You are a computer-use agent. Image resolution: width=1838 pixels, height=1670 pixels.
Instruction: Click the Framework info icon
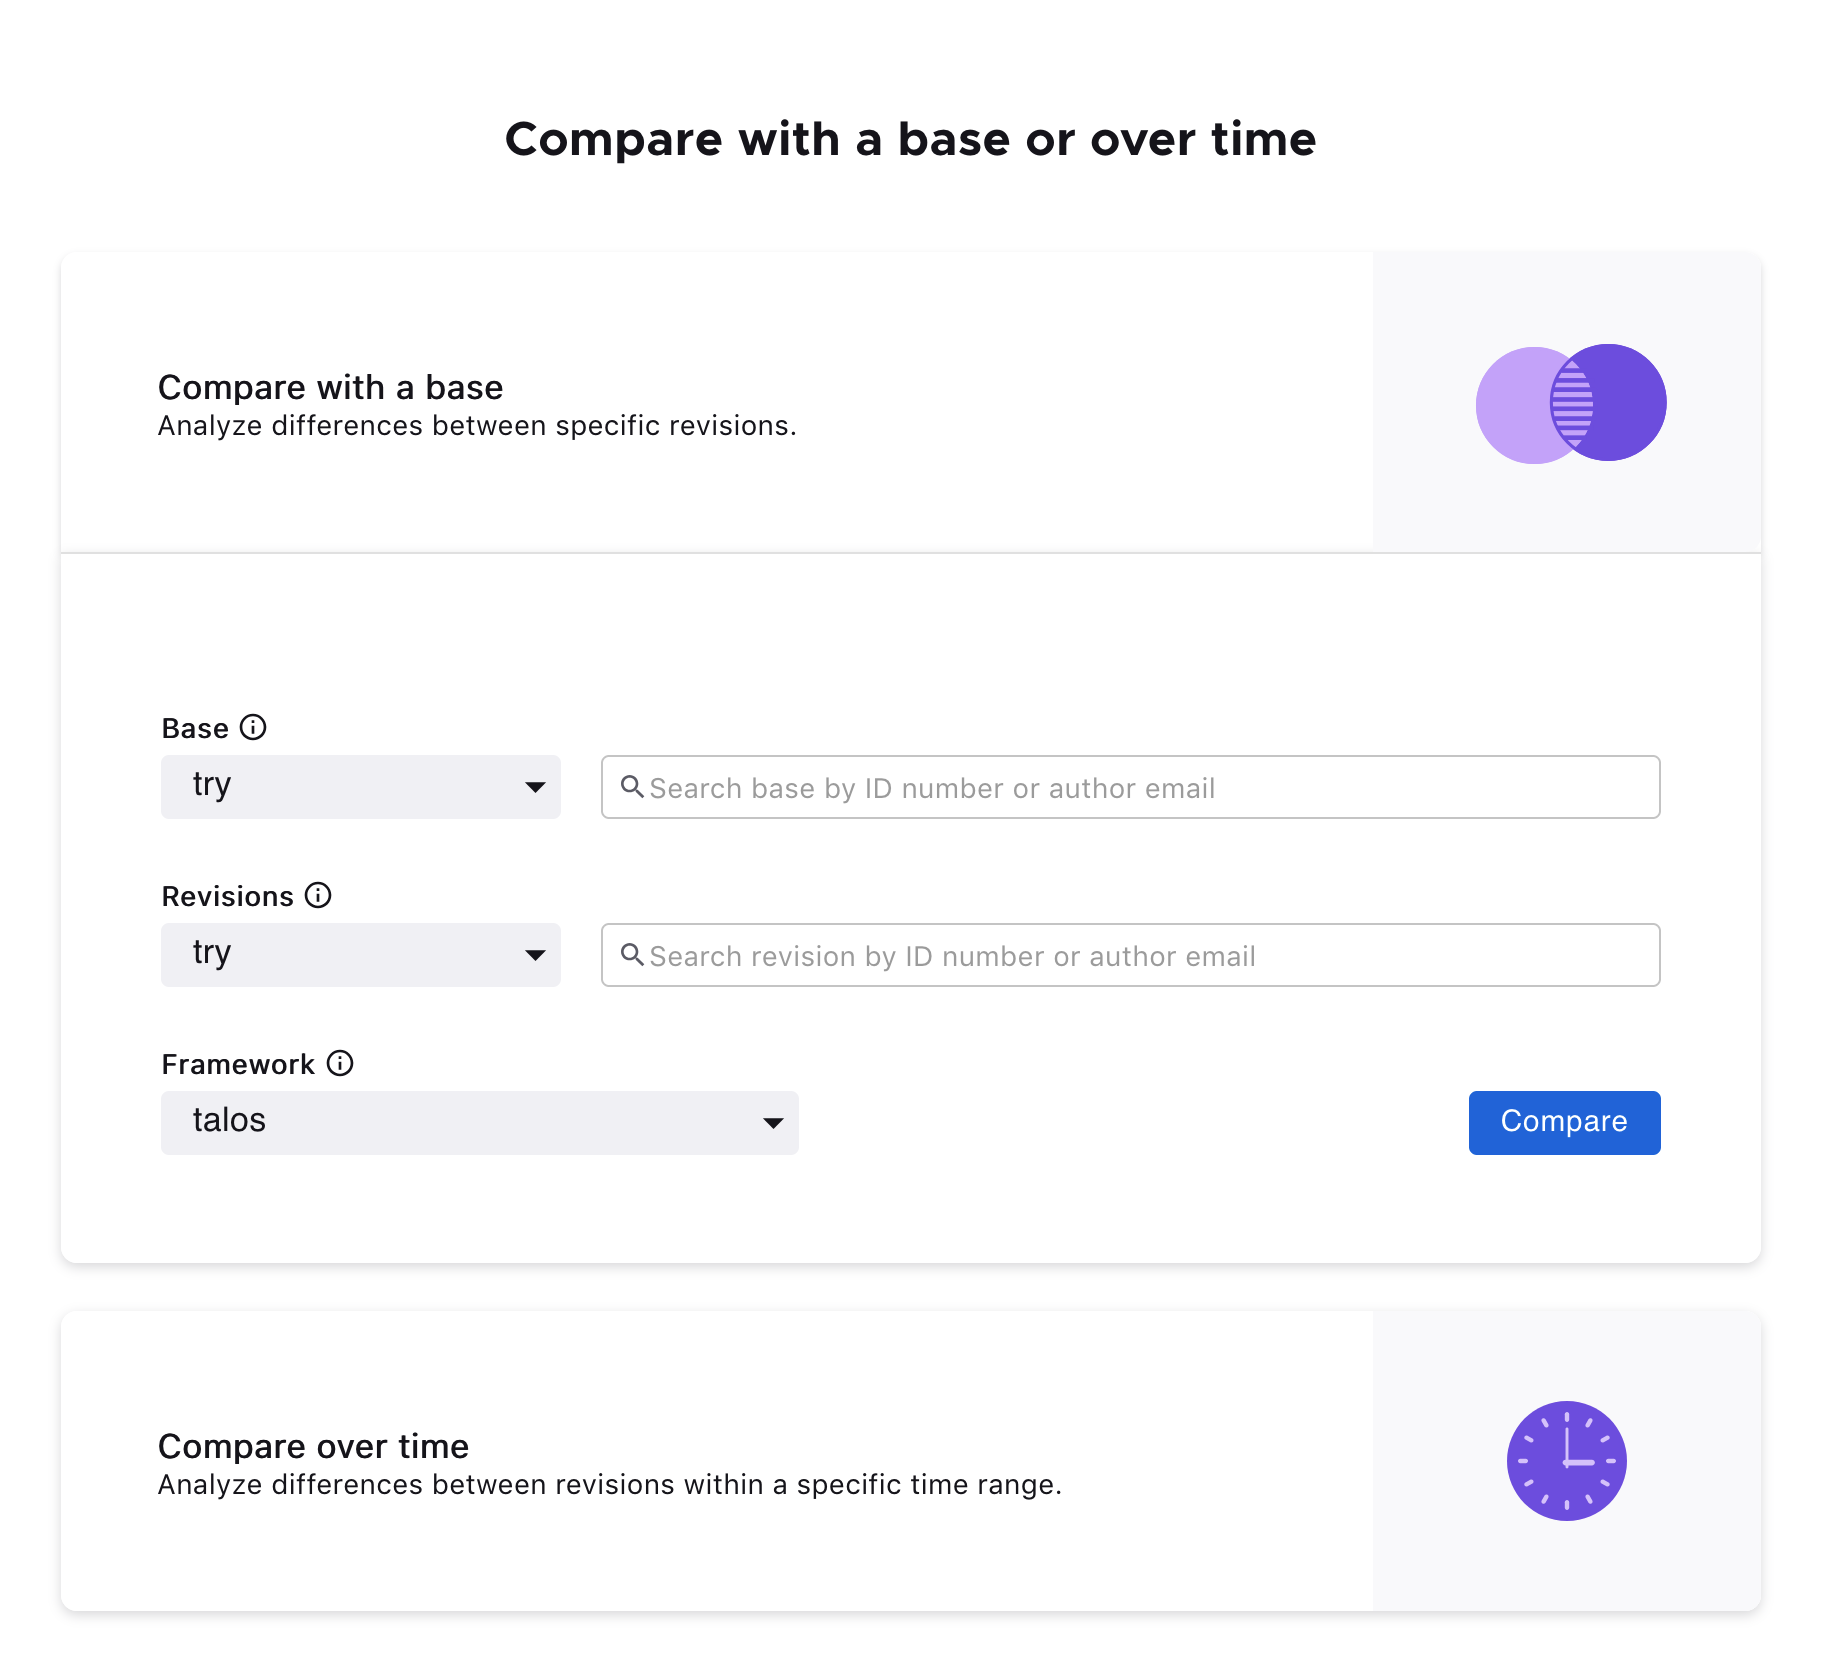[x=340, y=1063]
